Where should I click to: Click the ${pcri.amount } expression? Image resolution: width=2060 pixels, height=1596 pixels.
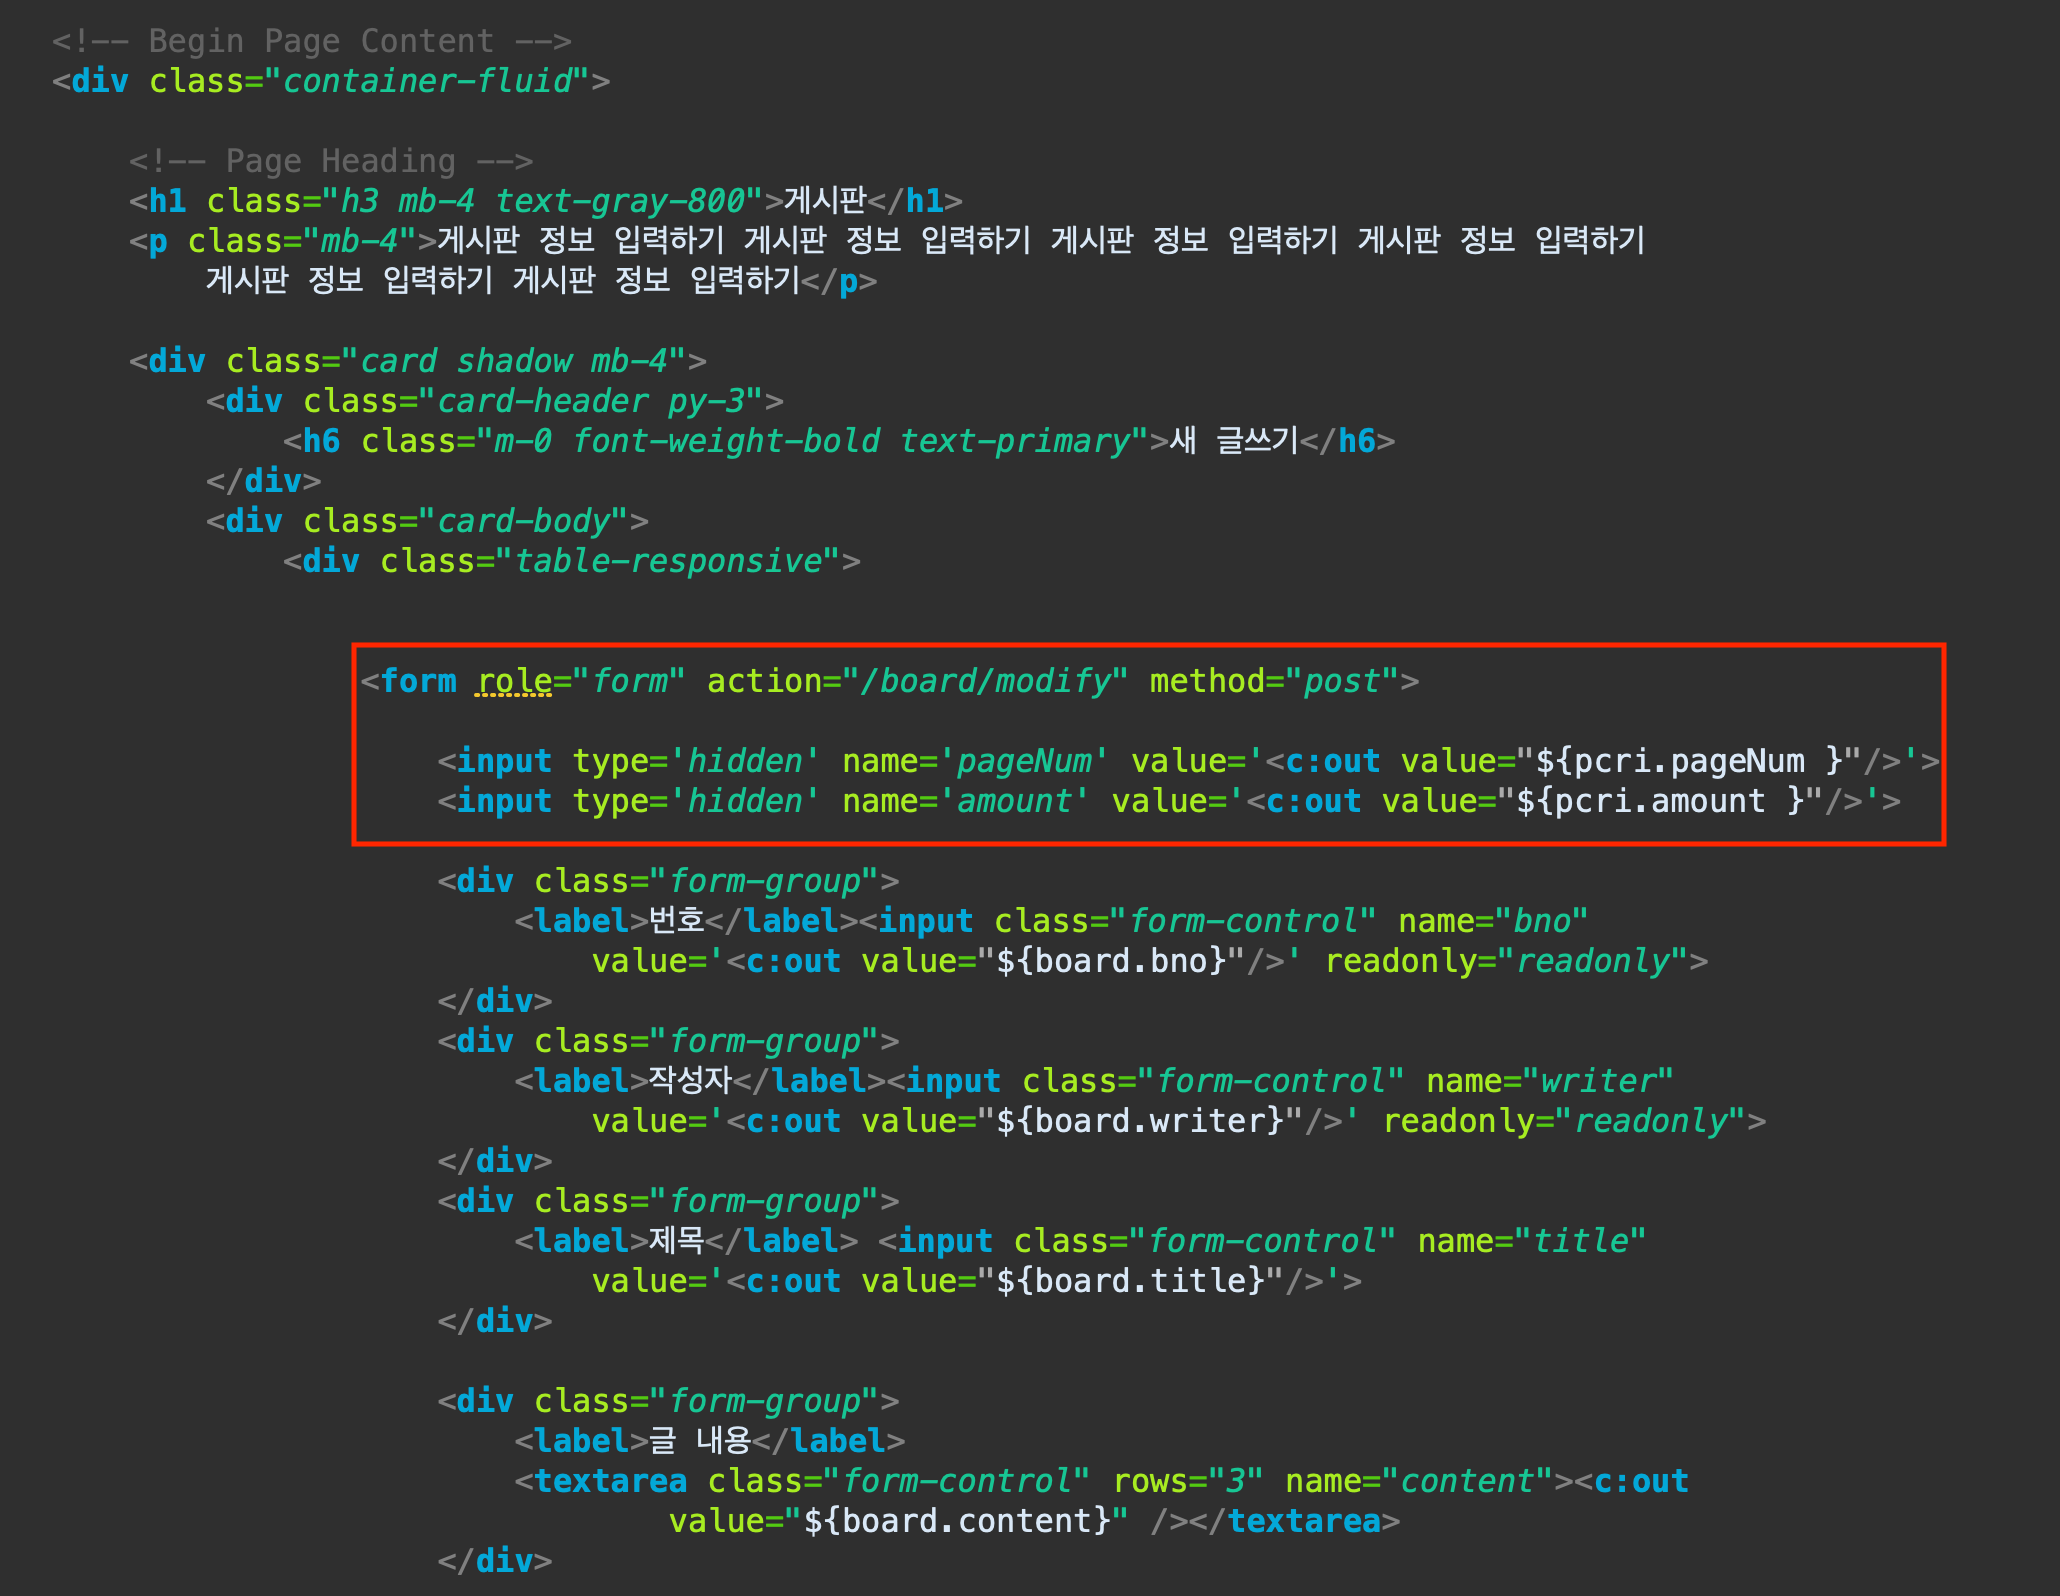pos(1660,801)
